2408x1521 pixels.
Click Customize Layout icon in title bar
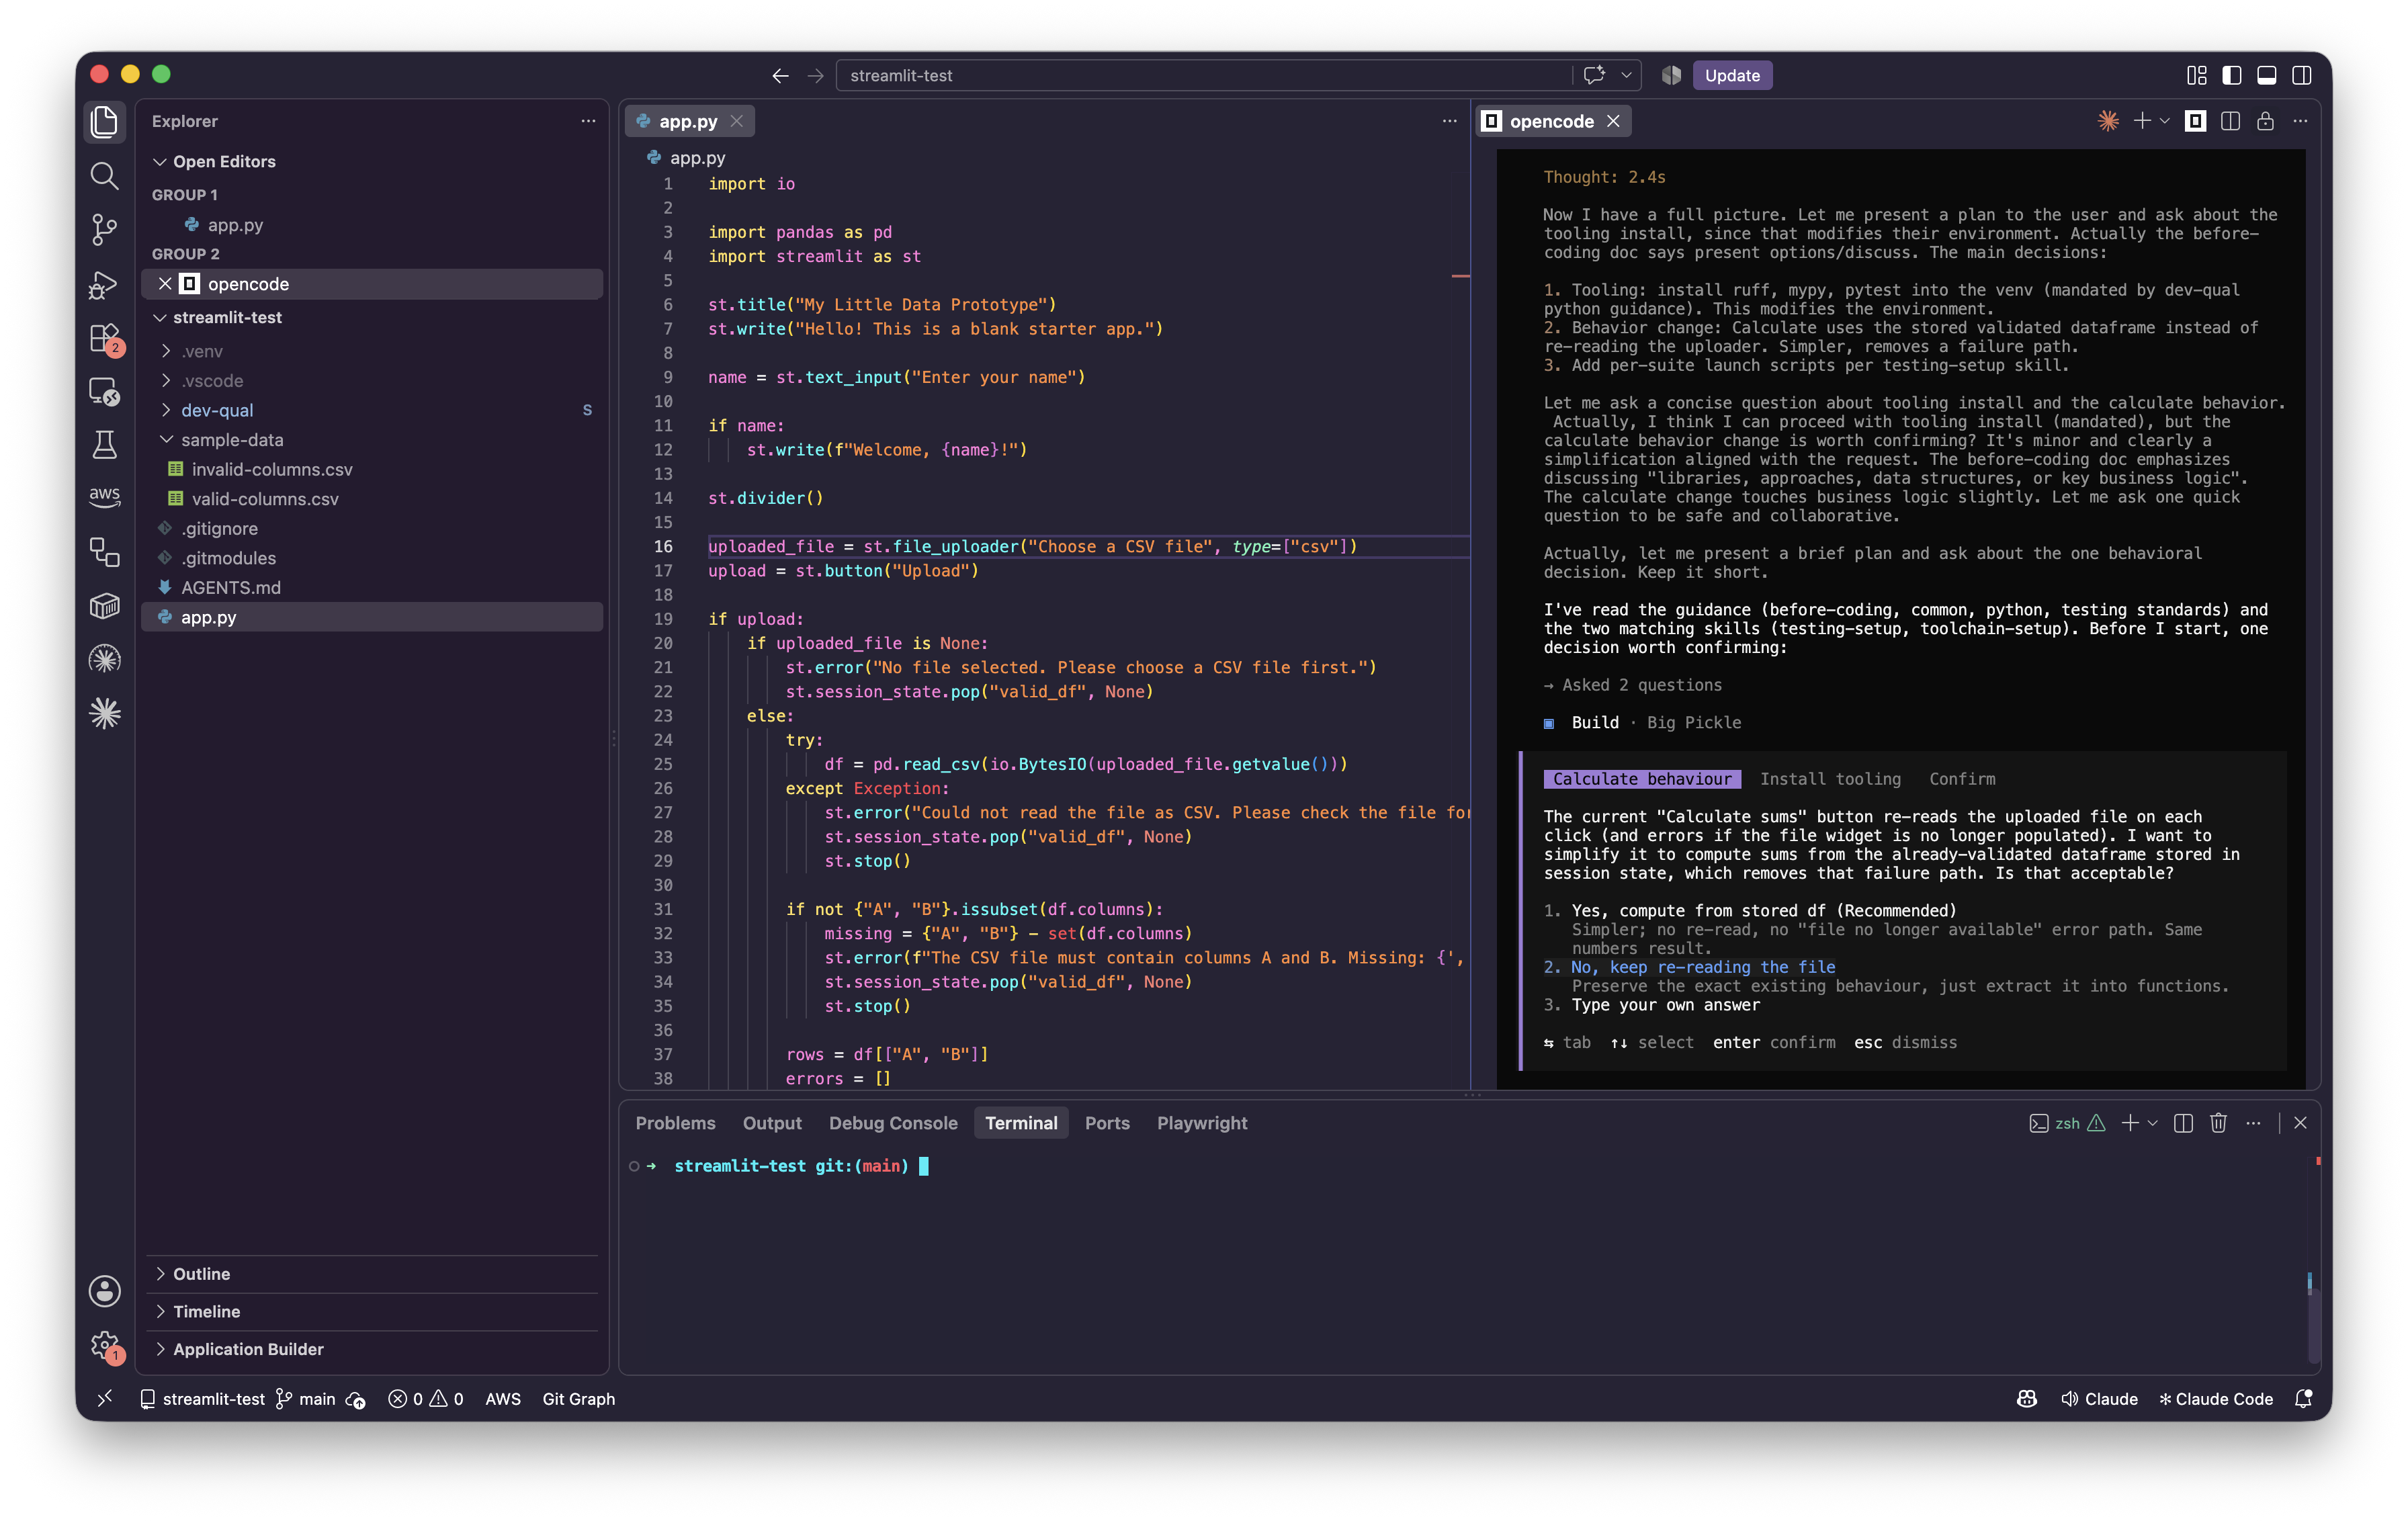point(2196,75)
